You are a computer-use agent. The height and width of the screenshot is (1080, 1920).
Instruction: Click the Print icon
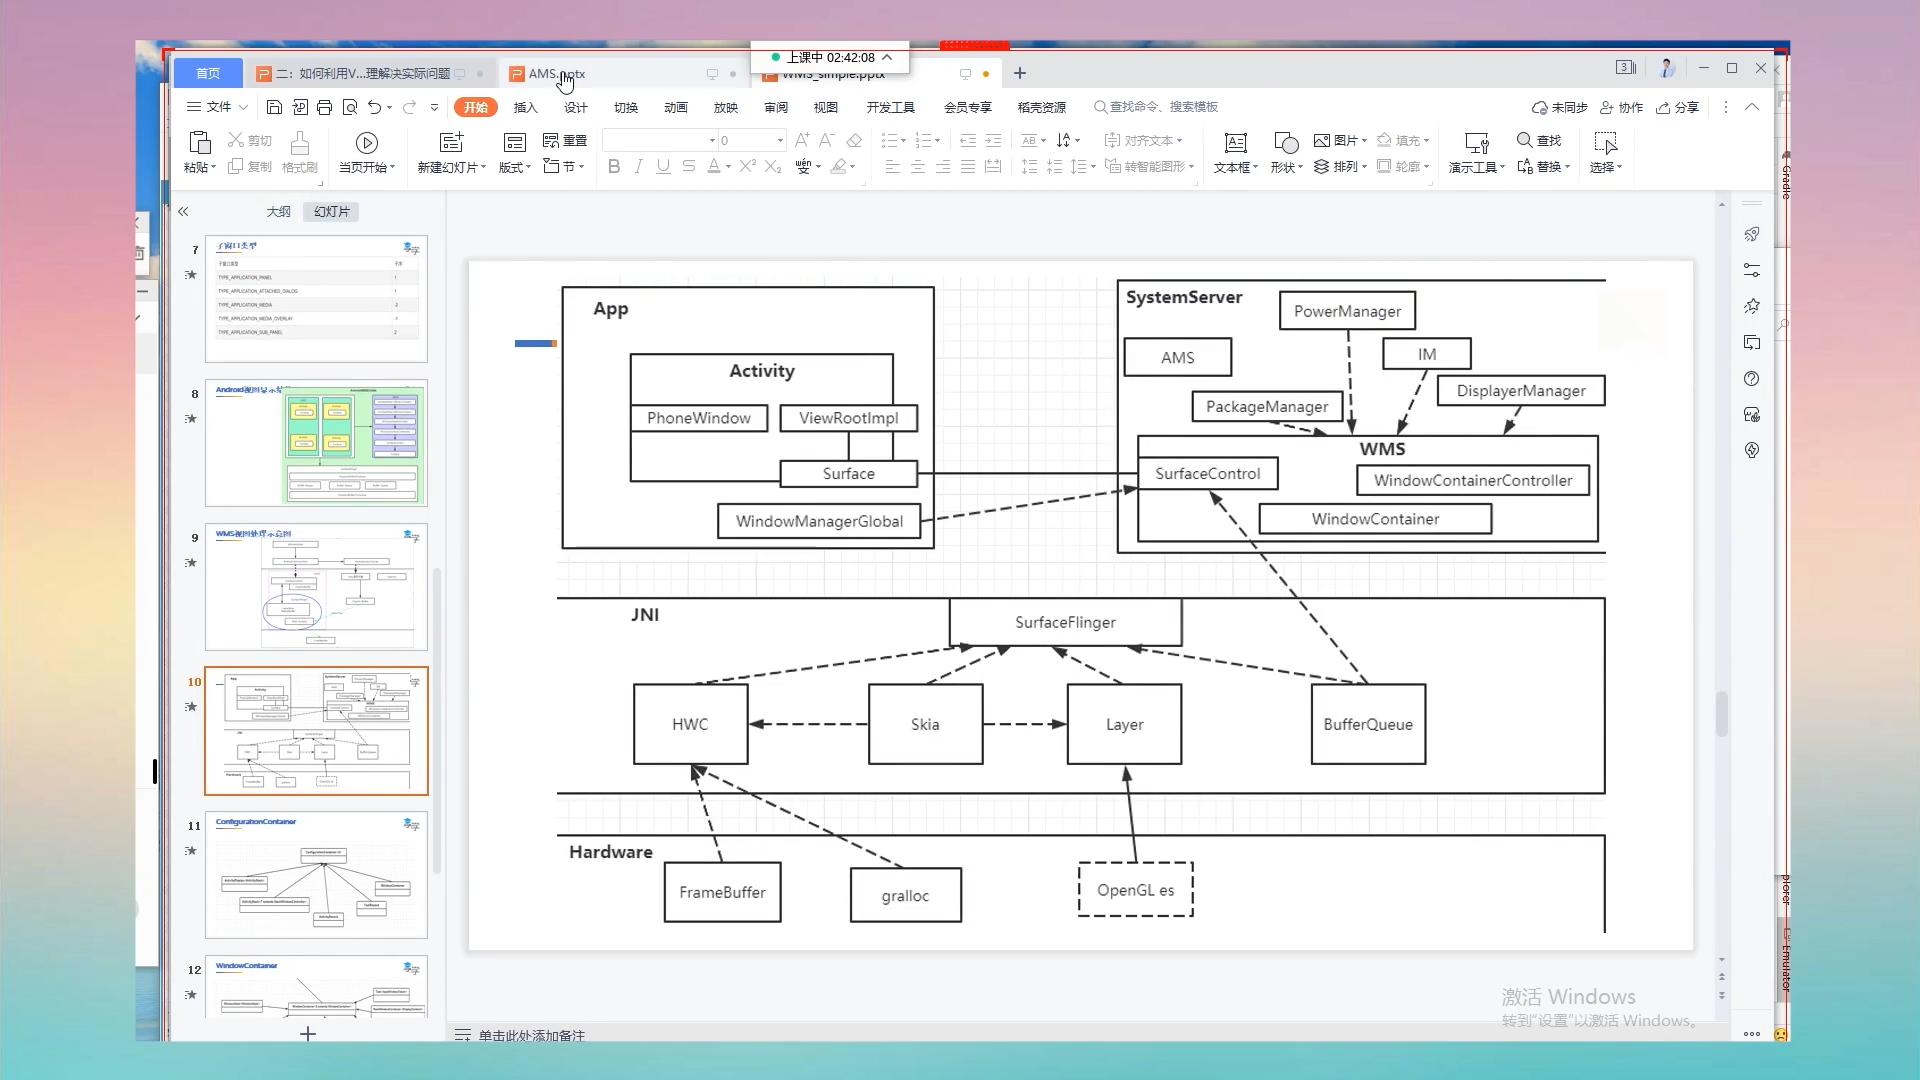click(324, 107)
